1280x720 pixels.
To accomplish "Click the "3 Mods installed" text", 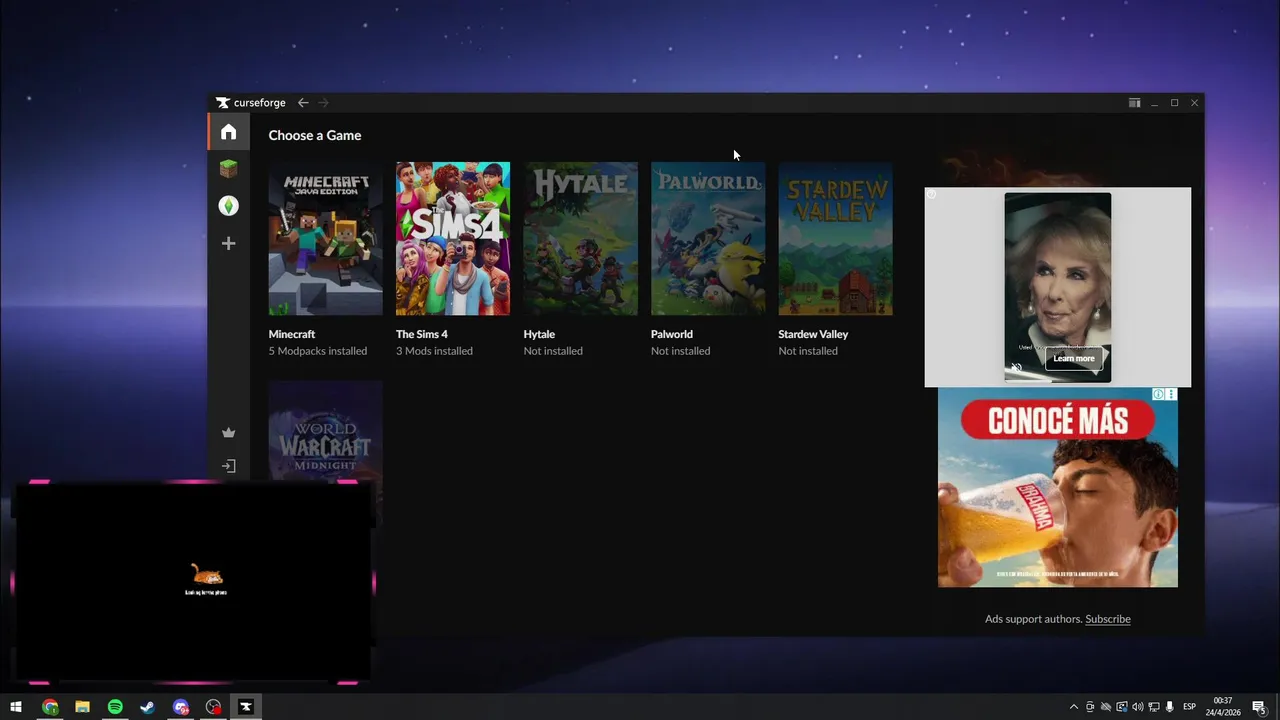I will pyautogui.click(x=434, y=351).
